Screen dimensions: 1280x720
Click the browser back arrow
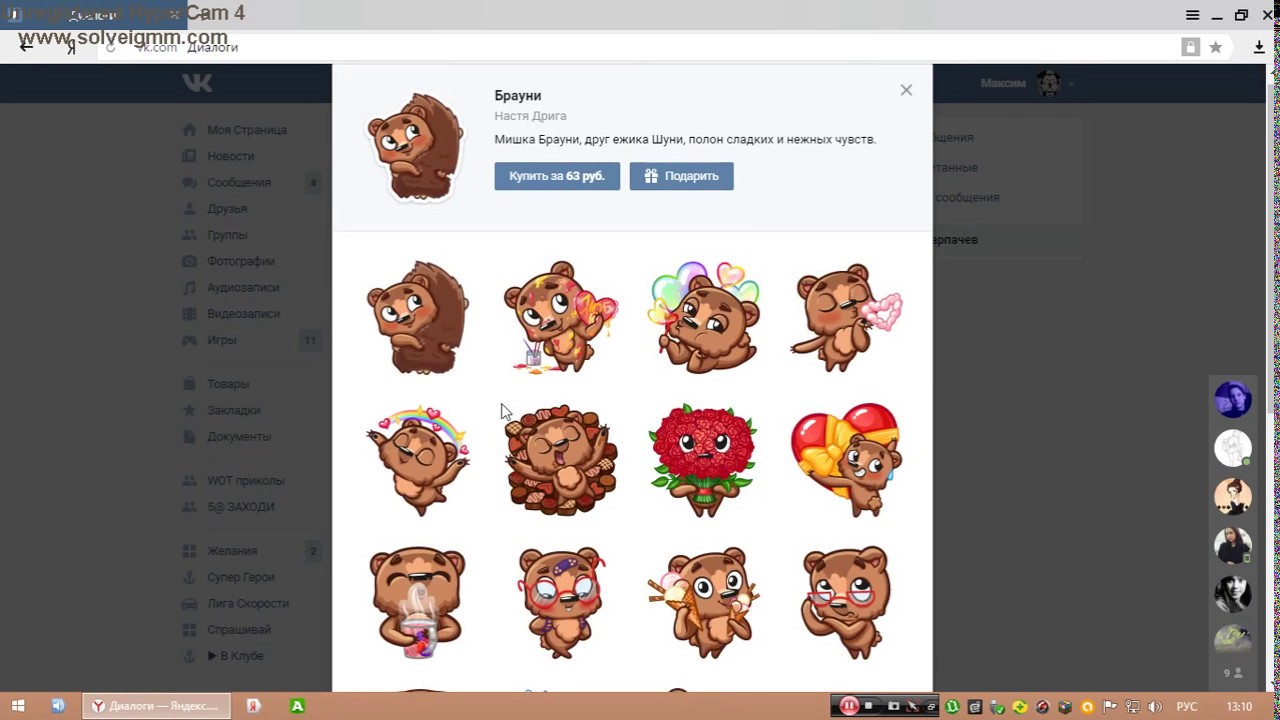27,47
